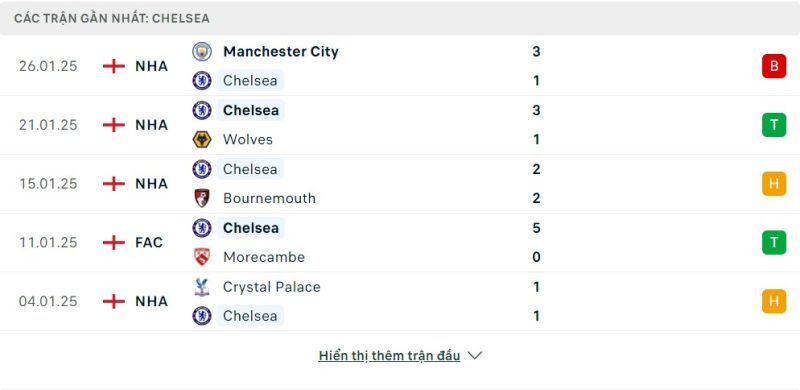Click the FAC competition label
Screen dimensions: 800x390
click(149, 242)
